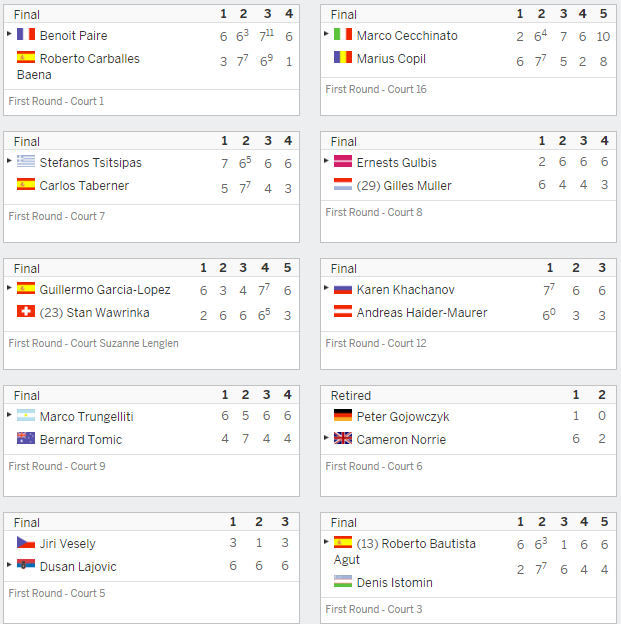
Task: Click the Czech flag next to Jiri Vesely
Action: pyautogui.click(x=26, y=542)
